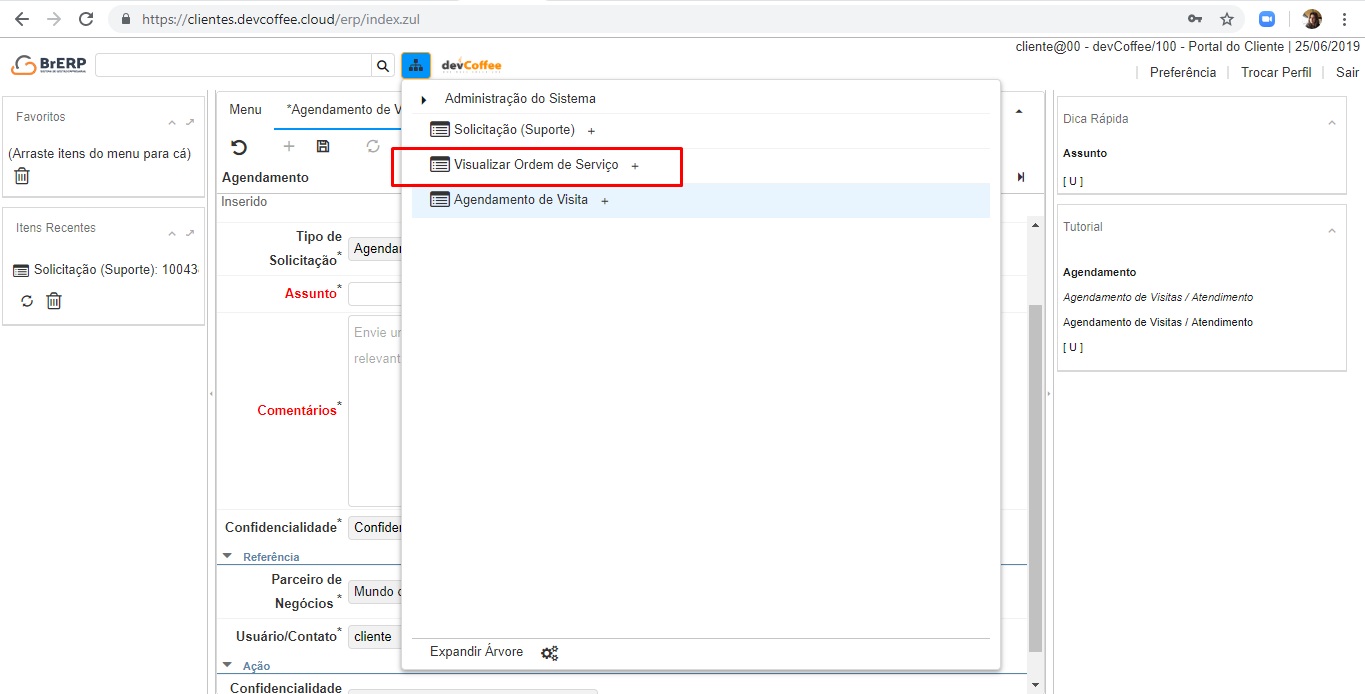Click plus icon next to Solicitação (Suporte)
Screen dimensions: 1365x694
591,131
